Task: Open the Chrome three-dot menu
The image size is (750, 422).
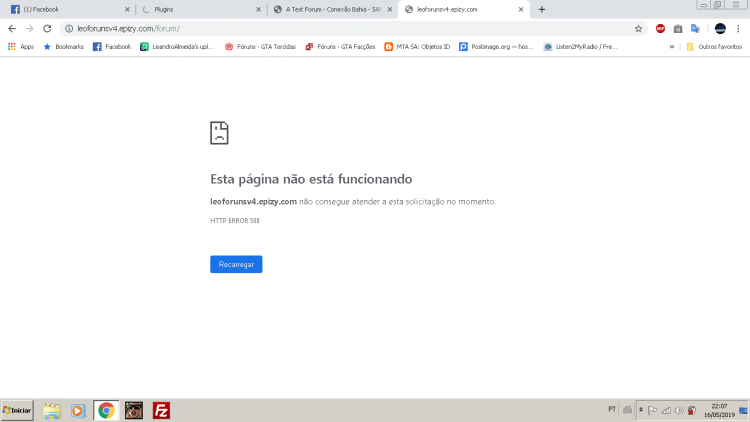Action: coord(740,29)
